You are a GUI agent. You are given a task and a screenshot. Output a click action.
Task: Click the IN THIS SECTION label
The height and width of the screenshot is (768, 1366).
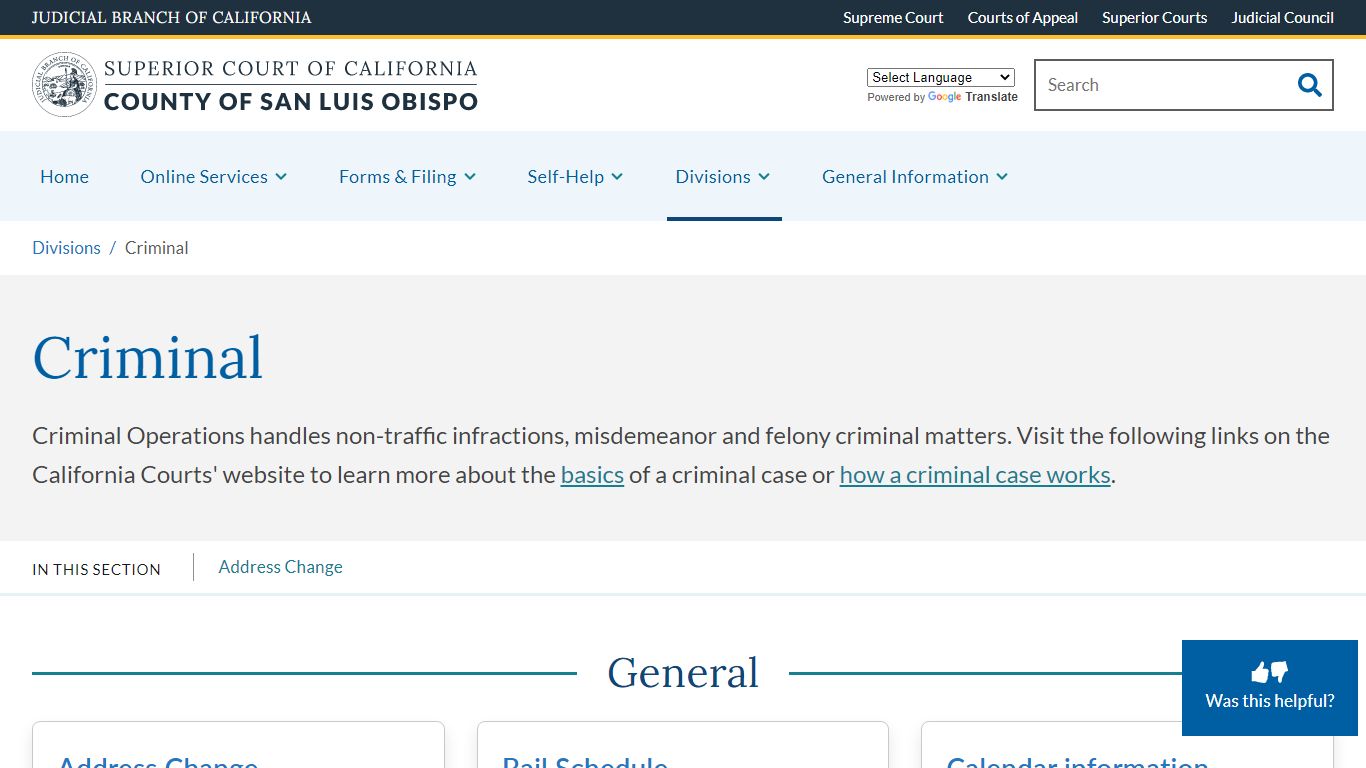click(x=96, y=569)
